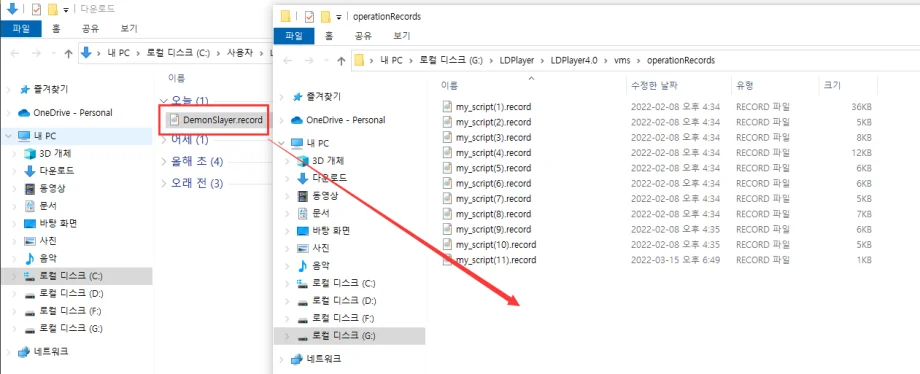Image resolution: width=920 pixels, height=374 pixels.
Task: Click up-folder arrow in operationRecords window
Action: click(x=341, y=60)
